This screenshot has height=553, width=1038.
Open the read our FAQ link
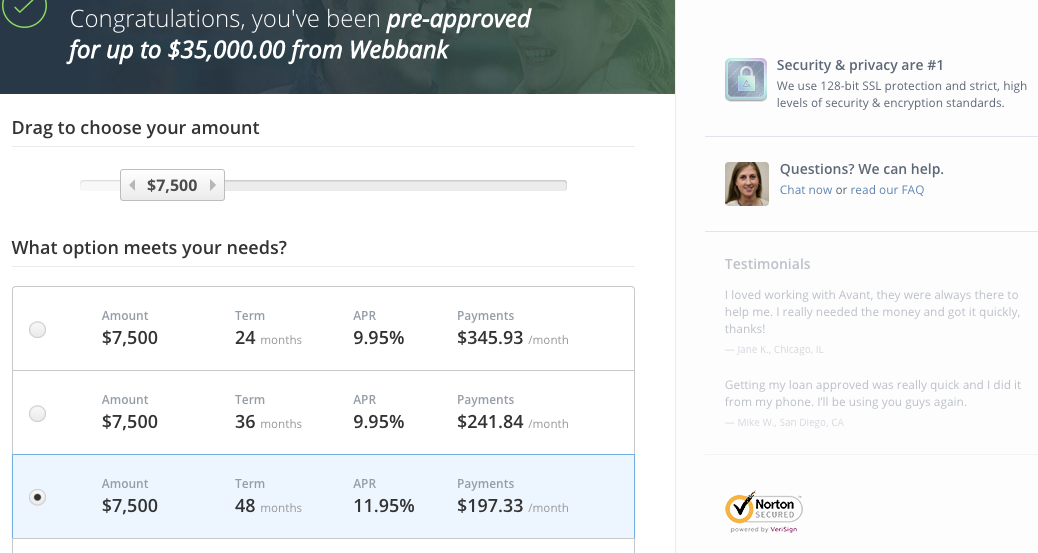coord(887,190)
